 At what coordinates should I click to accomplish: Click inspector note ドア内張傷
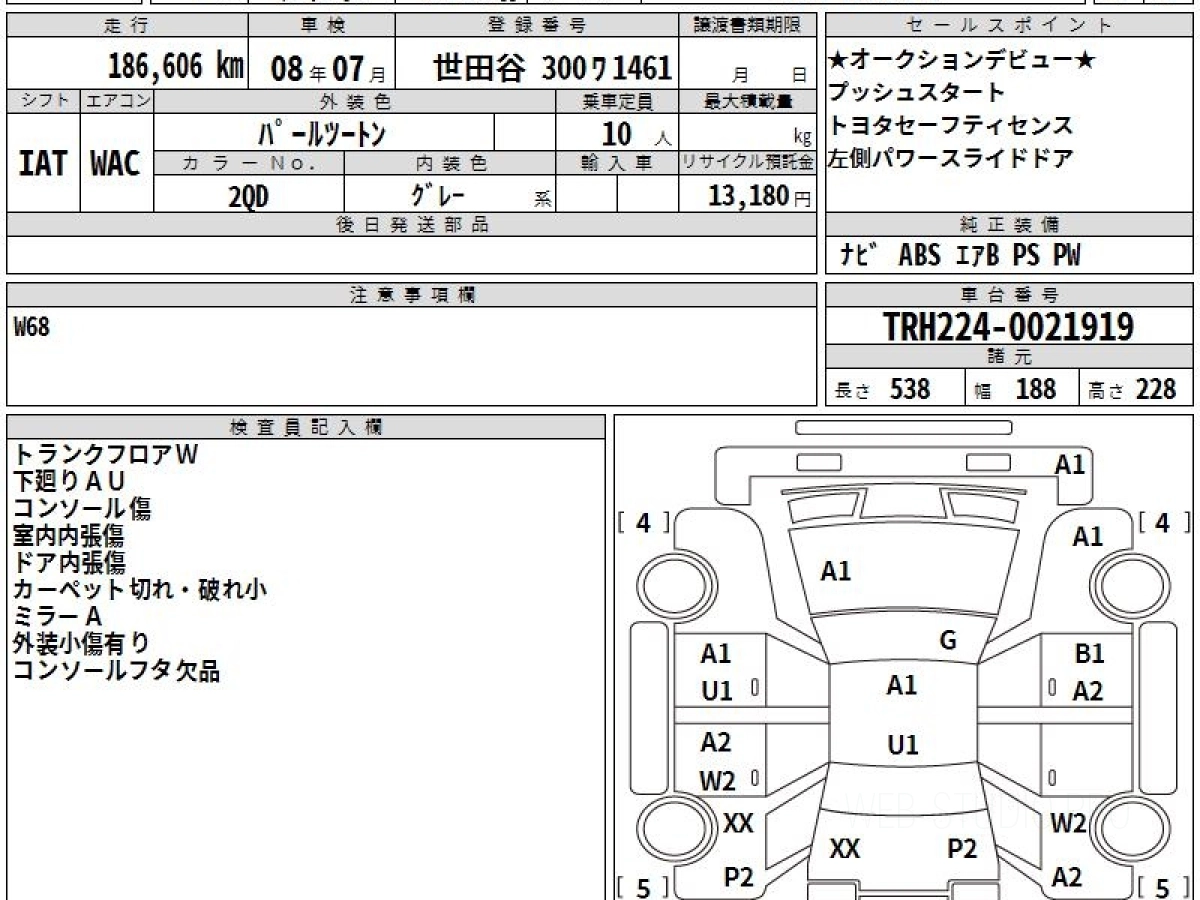click(69, 562)
